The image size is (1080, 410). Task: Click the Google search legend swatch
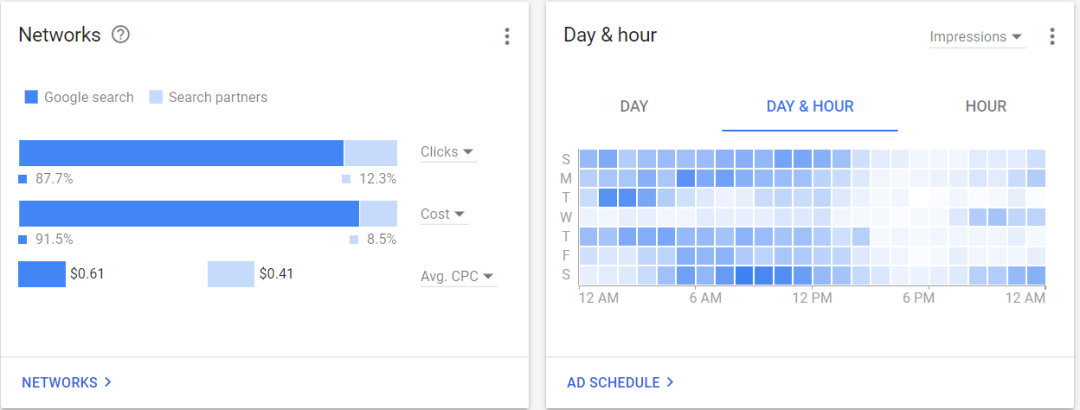[x=31, y=97]
